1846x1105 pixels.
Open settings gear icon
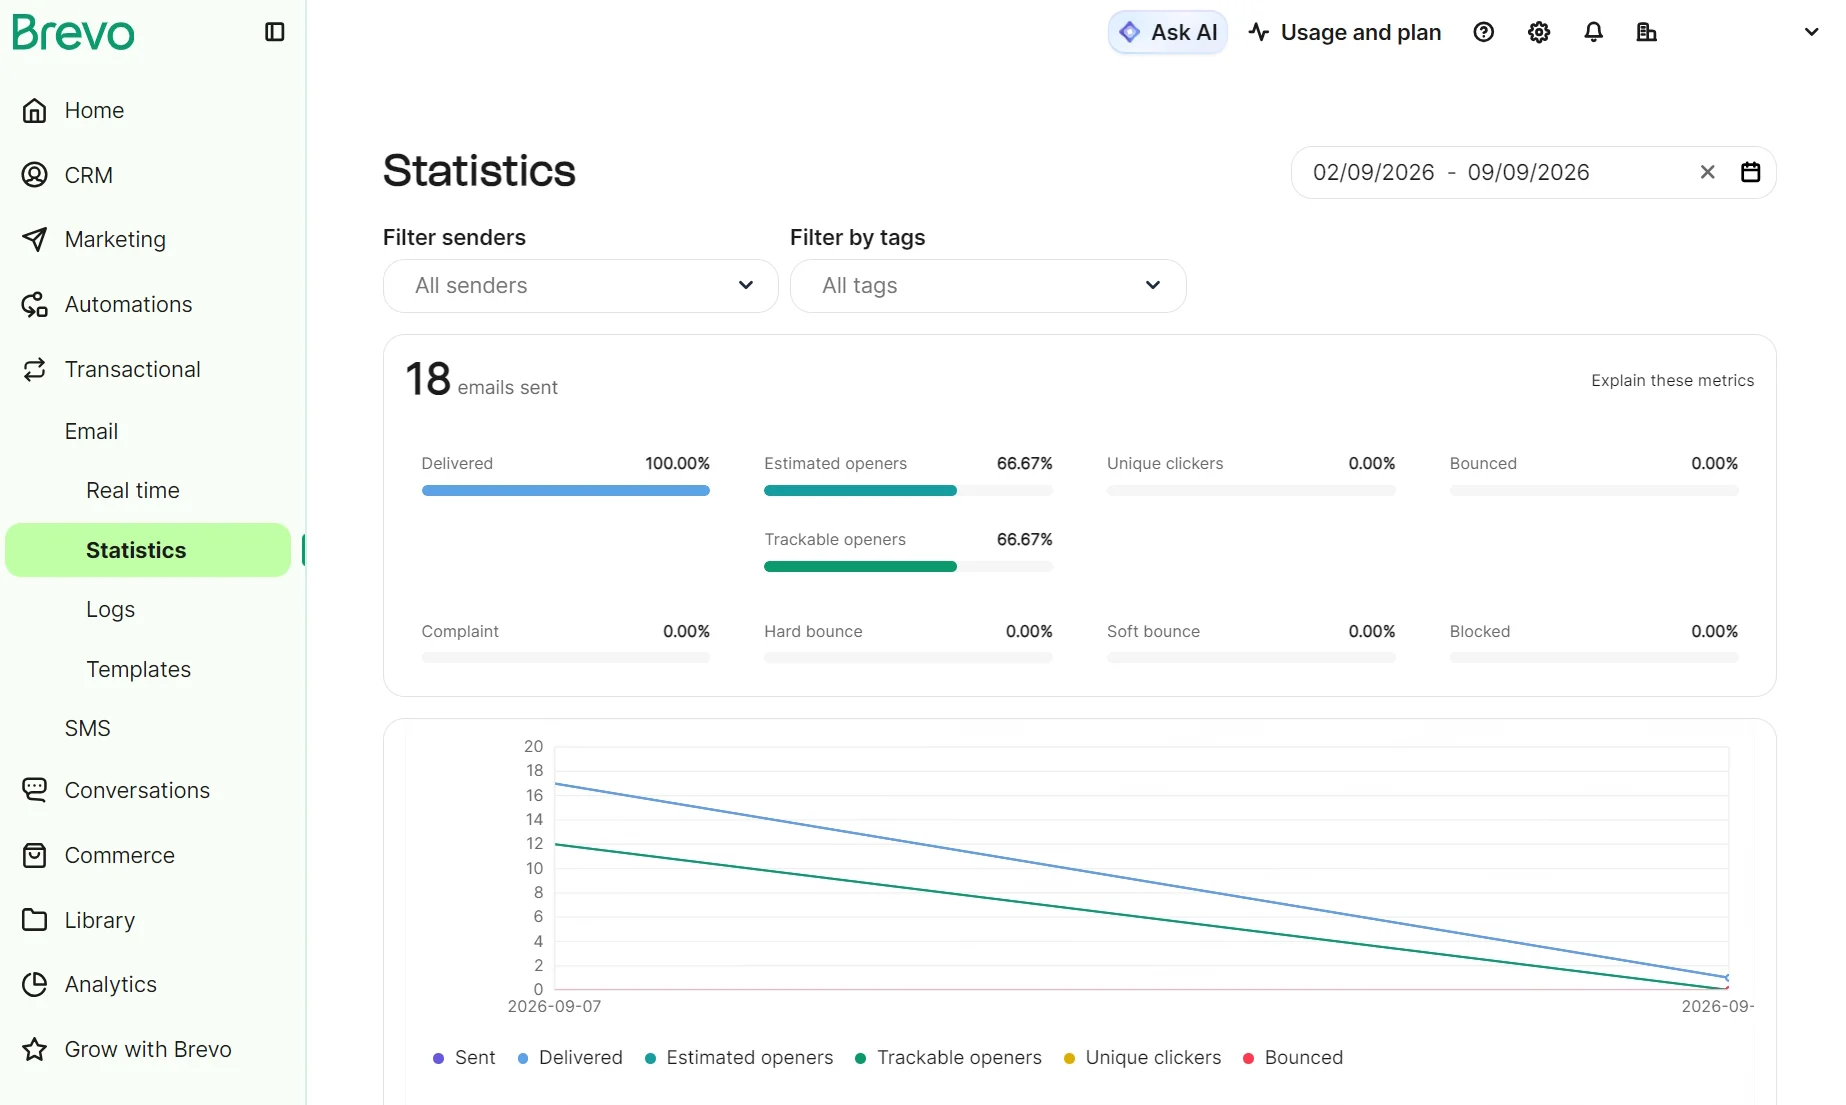1539,32
